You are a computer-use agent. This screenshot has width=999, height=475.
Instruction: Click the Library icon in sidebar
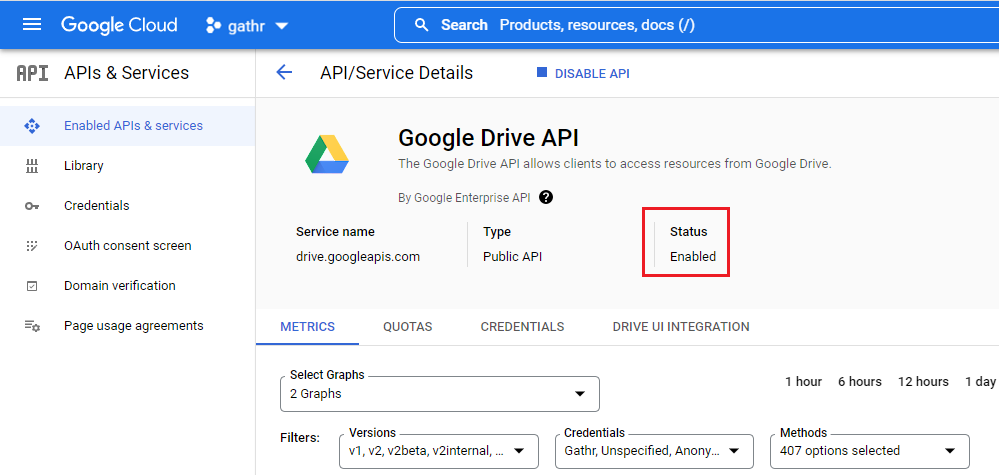(32, 166)
